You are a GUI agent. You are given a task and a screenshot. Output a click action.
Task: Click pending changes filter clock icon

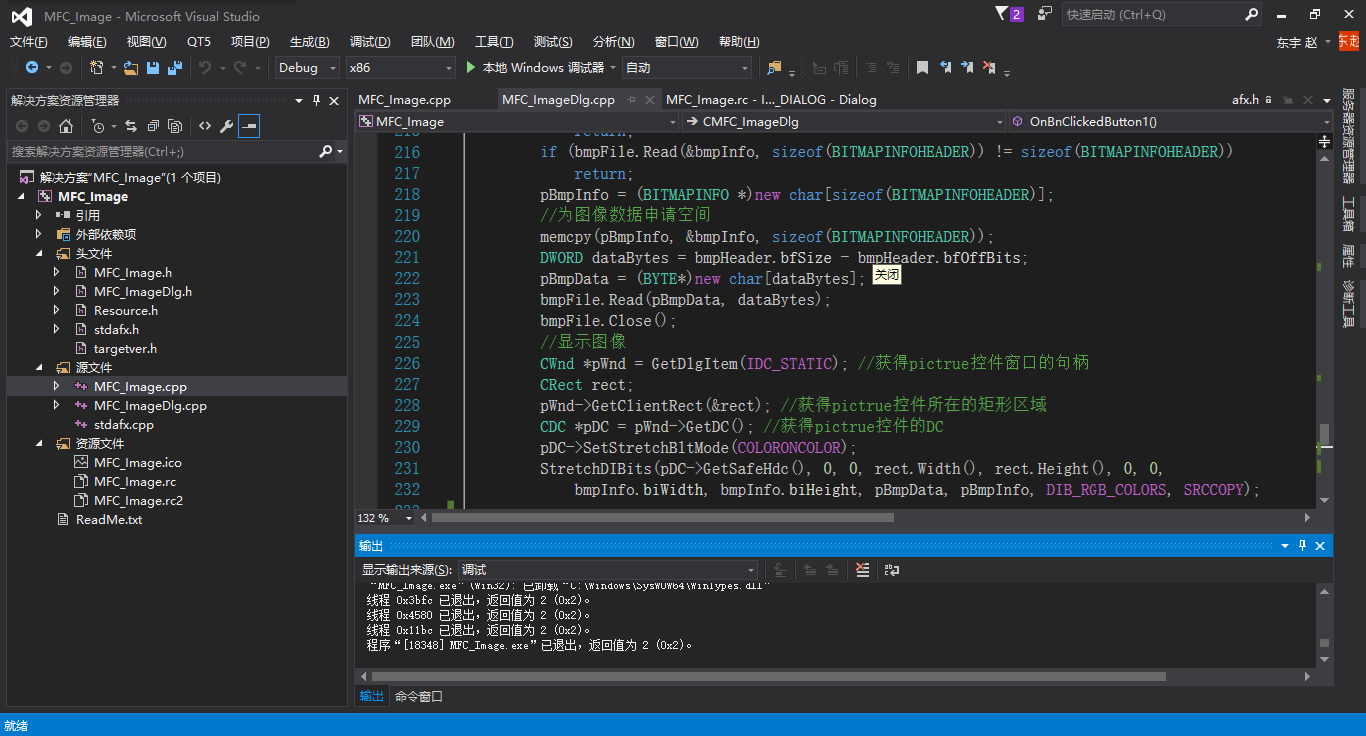pyautogui.click(x=98, y=126)
